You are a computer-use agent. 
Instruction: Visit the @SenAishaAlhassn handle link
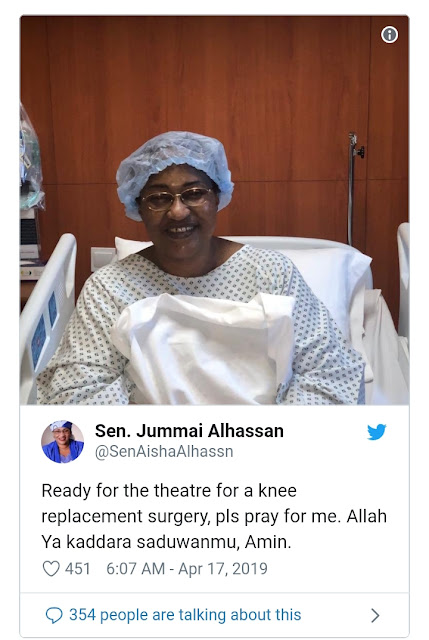point(164,452)
